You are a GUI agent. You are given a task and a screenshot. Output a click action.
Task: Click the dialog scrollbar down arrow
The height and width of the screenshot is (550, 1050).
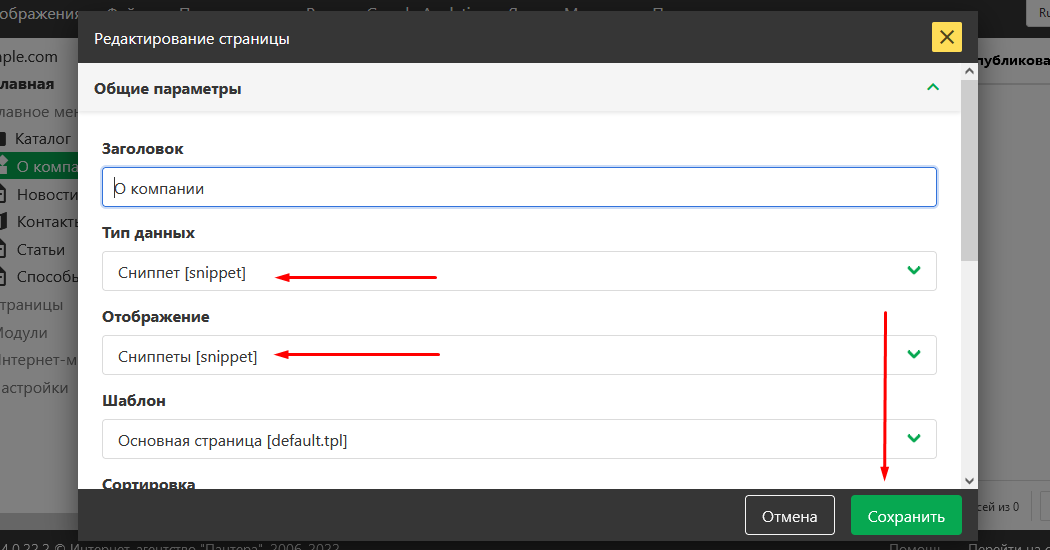coord(969,481)
